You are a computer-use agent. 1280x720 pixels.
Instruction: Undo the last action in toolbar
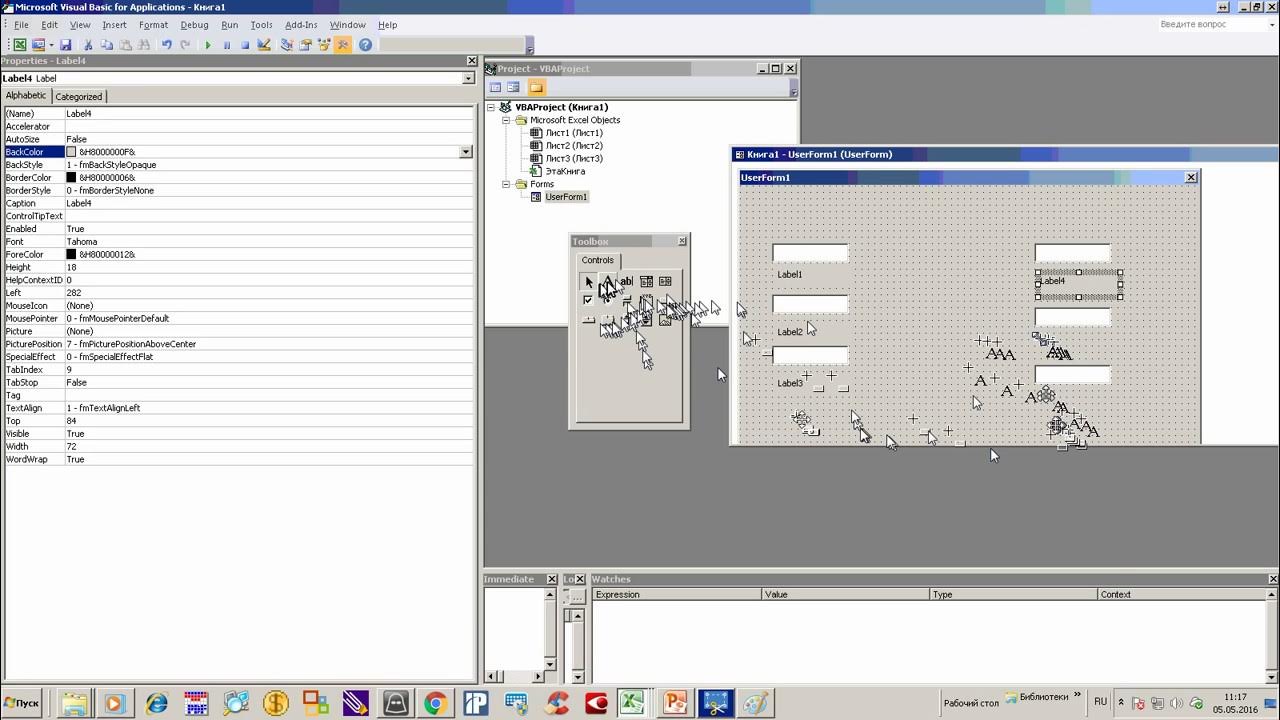point(167,45)
